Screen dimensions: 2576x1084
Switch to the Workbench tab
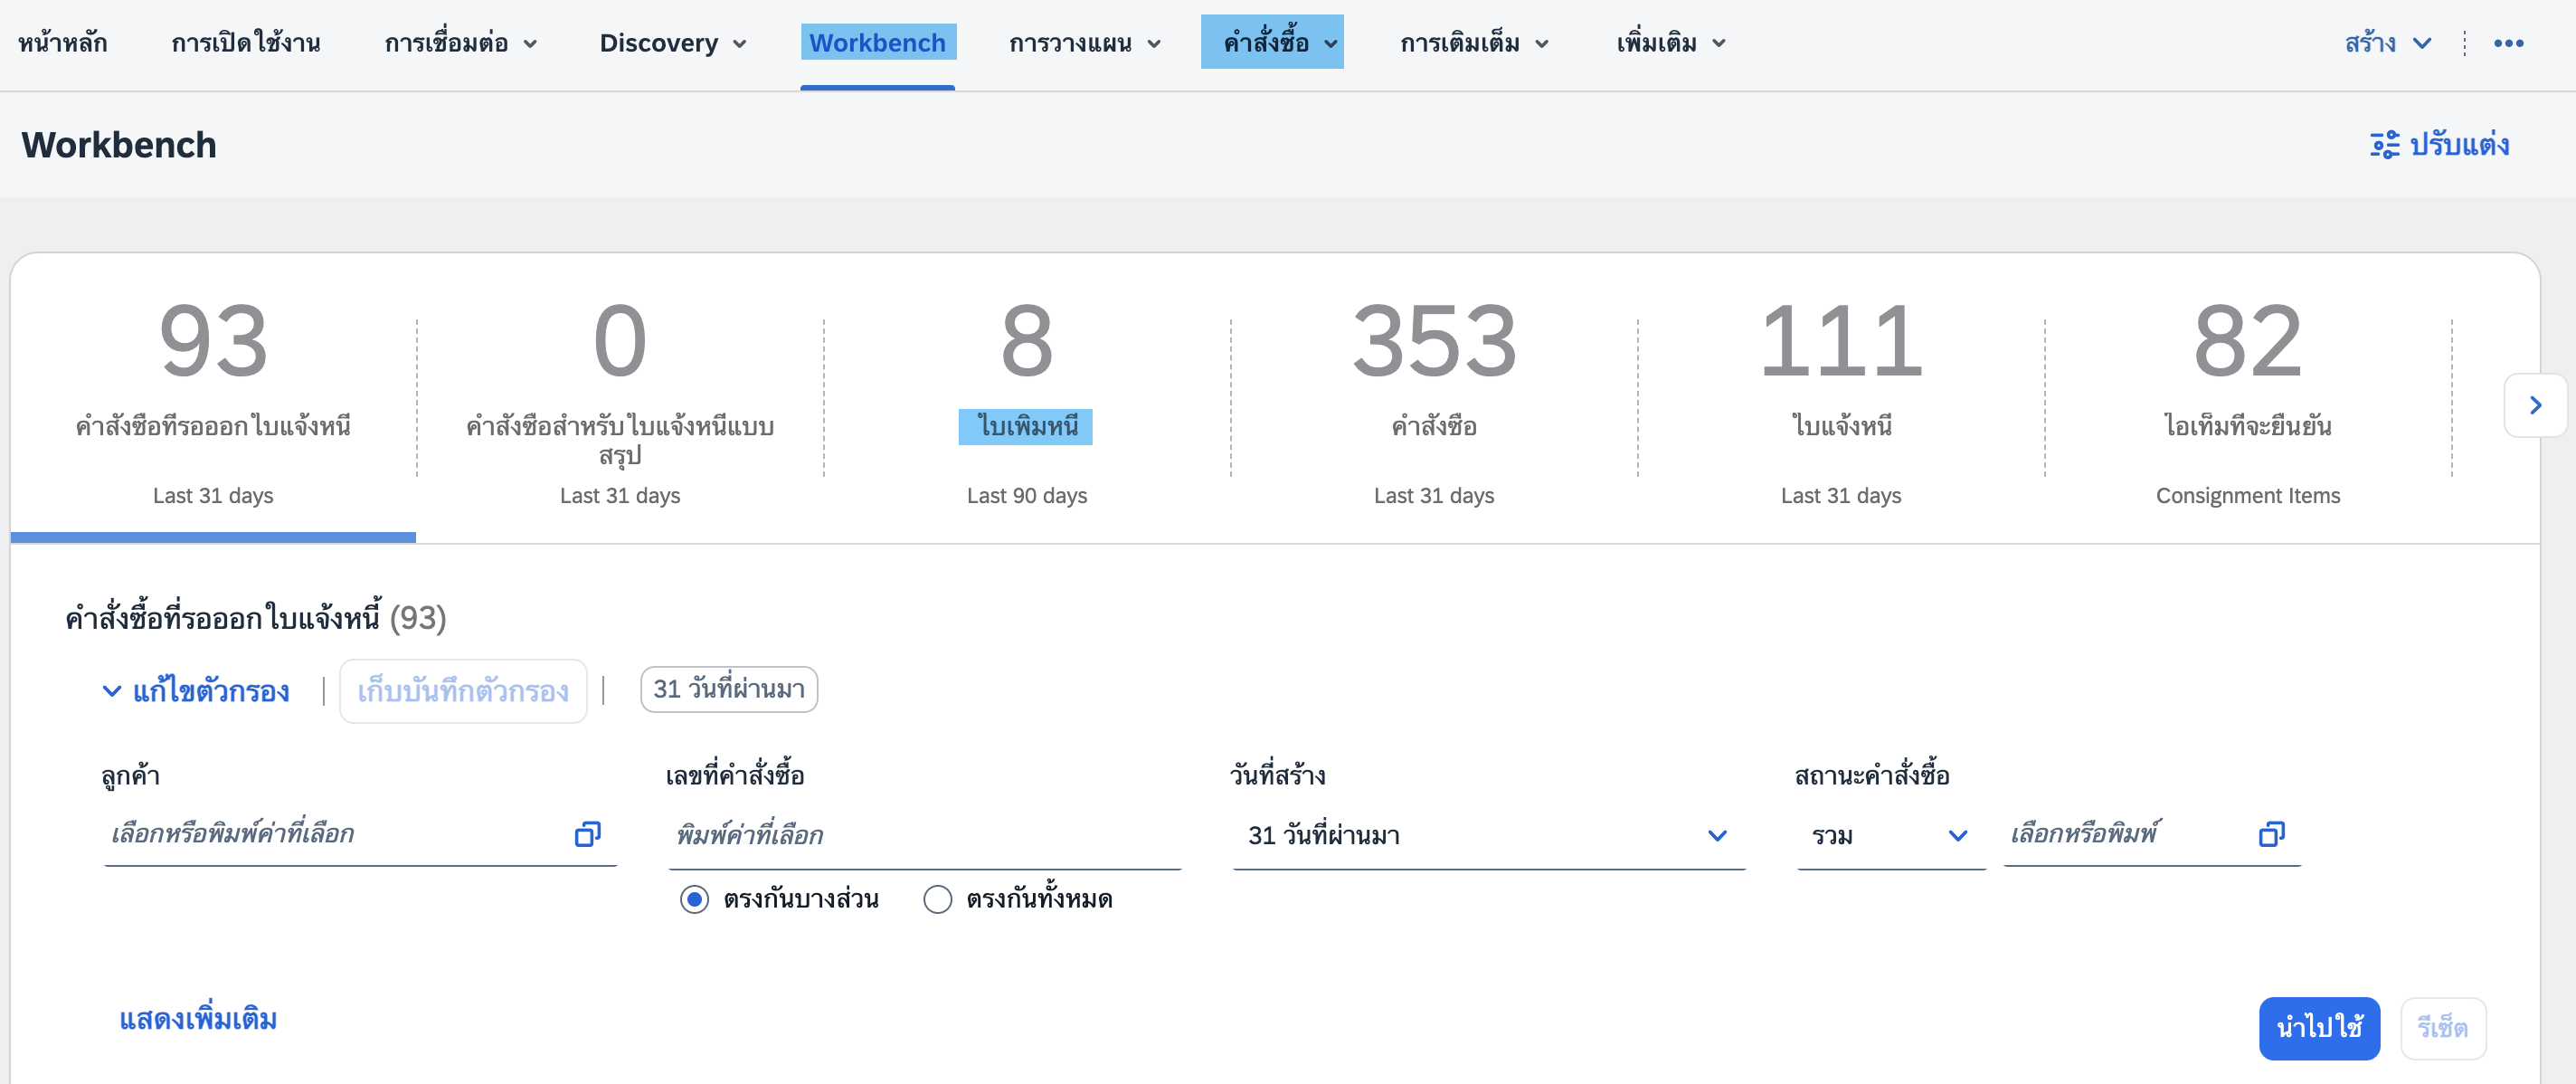point(877,43)
